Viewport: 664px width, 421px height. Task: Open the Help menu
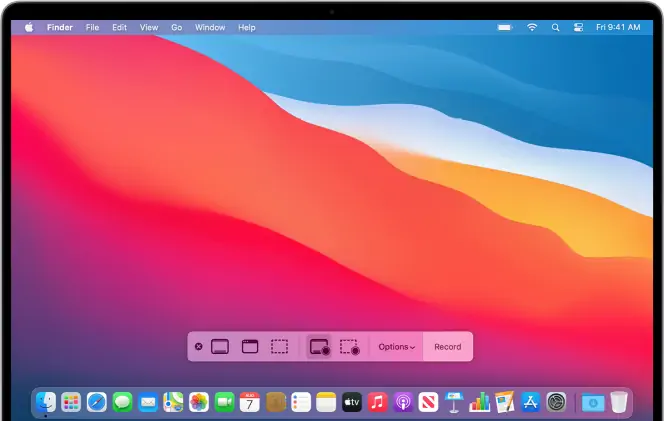pyautogui.click(x=246, y=28)
